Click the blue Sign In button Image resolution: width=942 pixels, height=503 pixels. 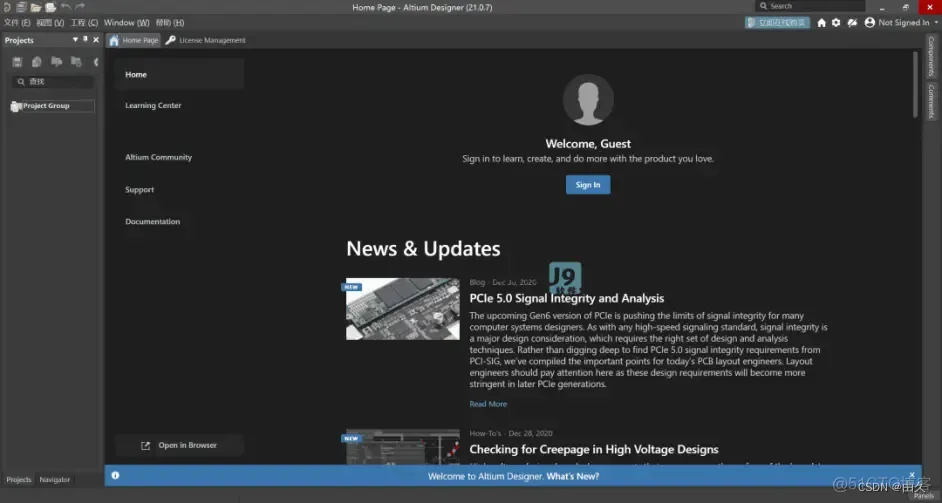pos(588,185)
